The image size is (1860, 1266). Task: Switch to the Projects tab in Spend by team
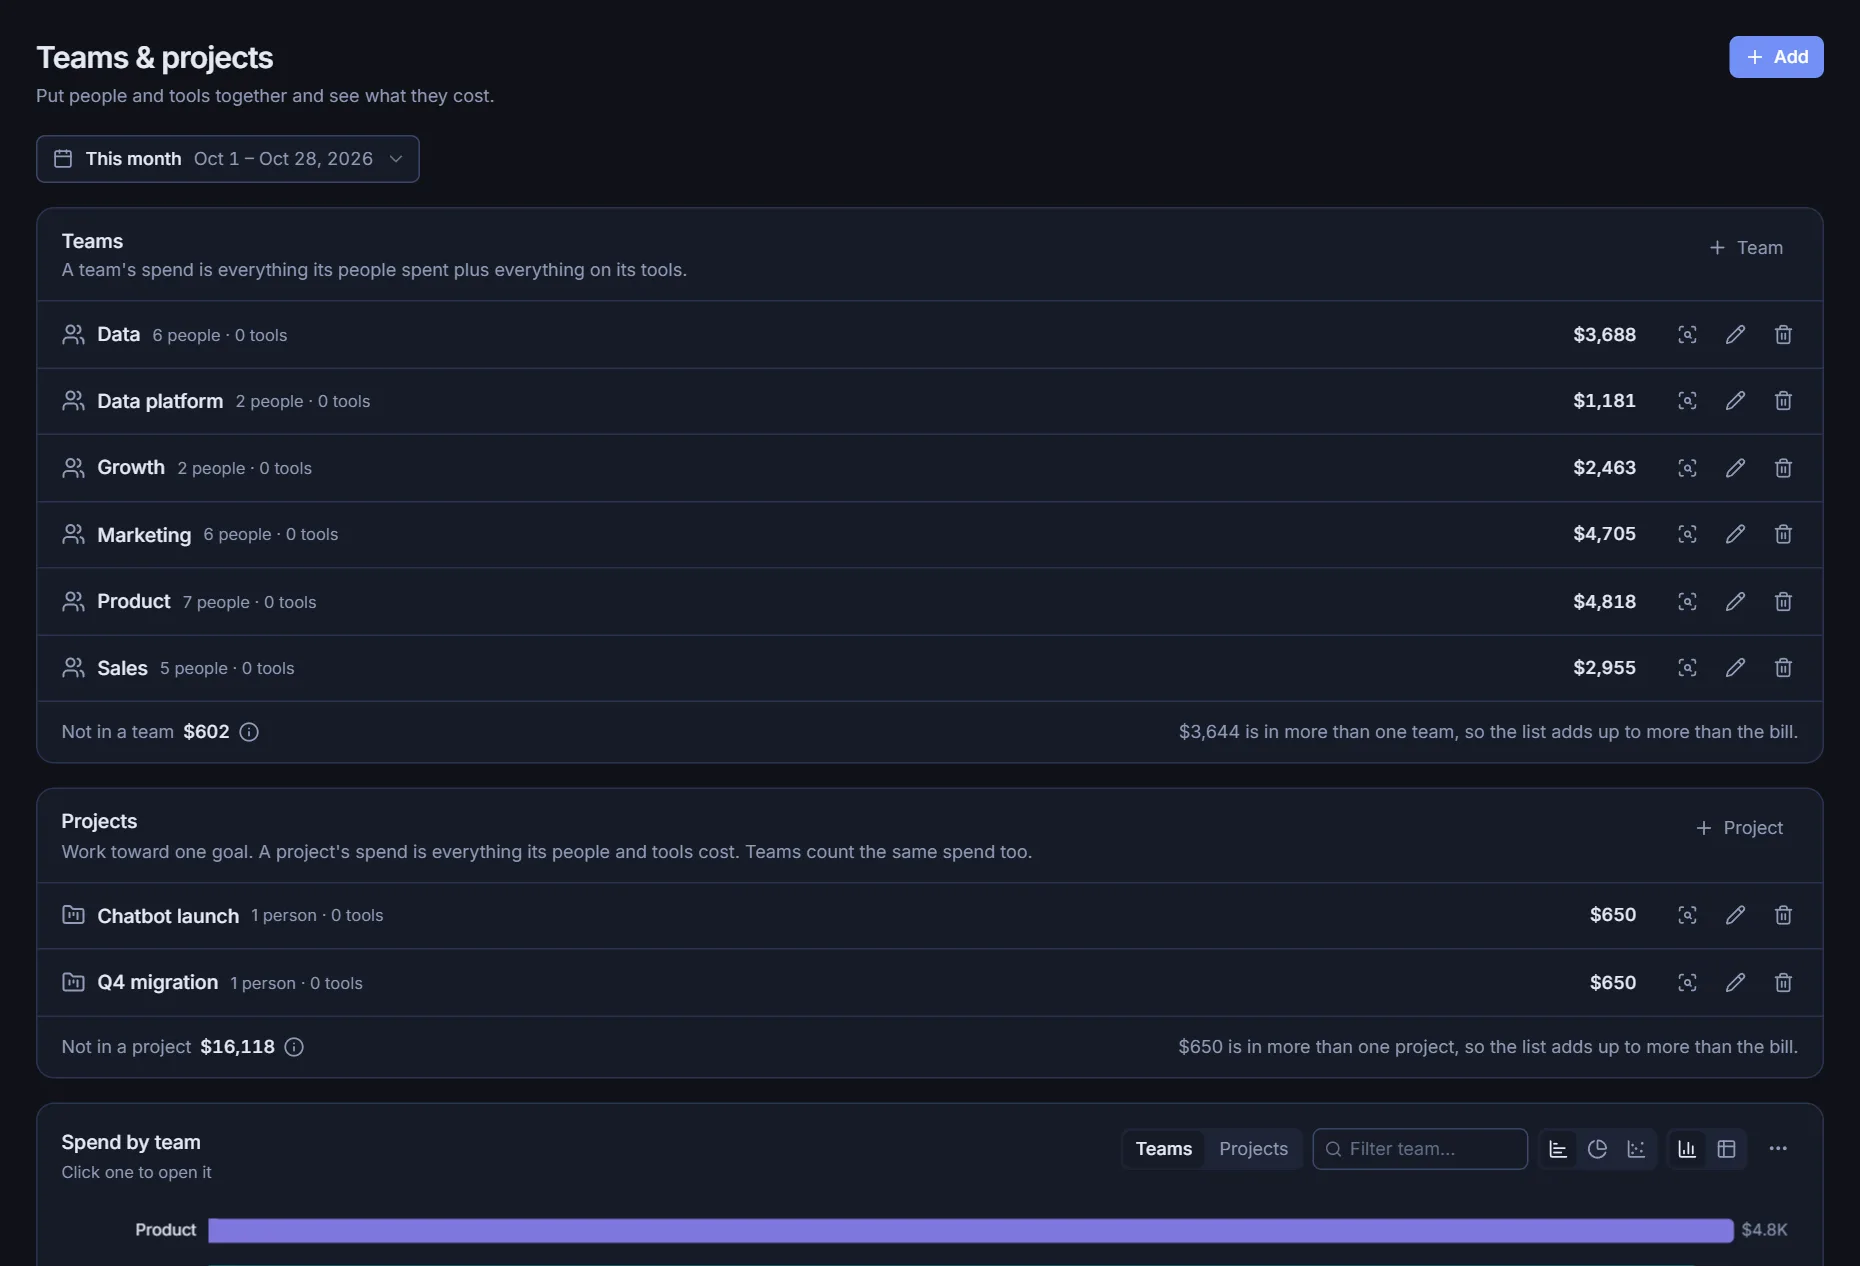[x=1253, y=1149]
